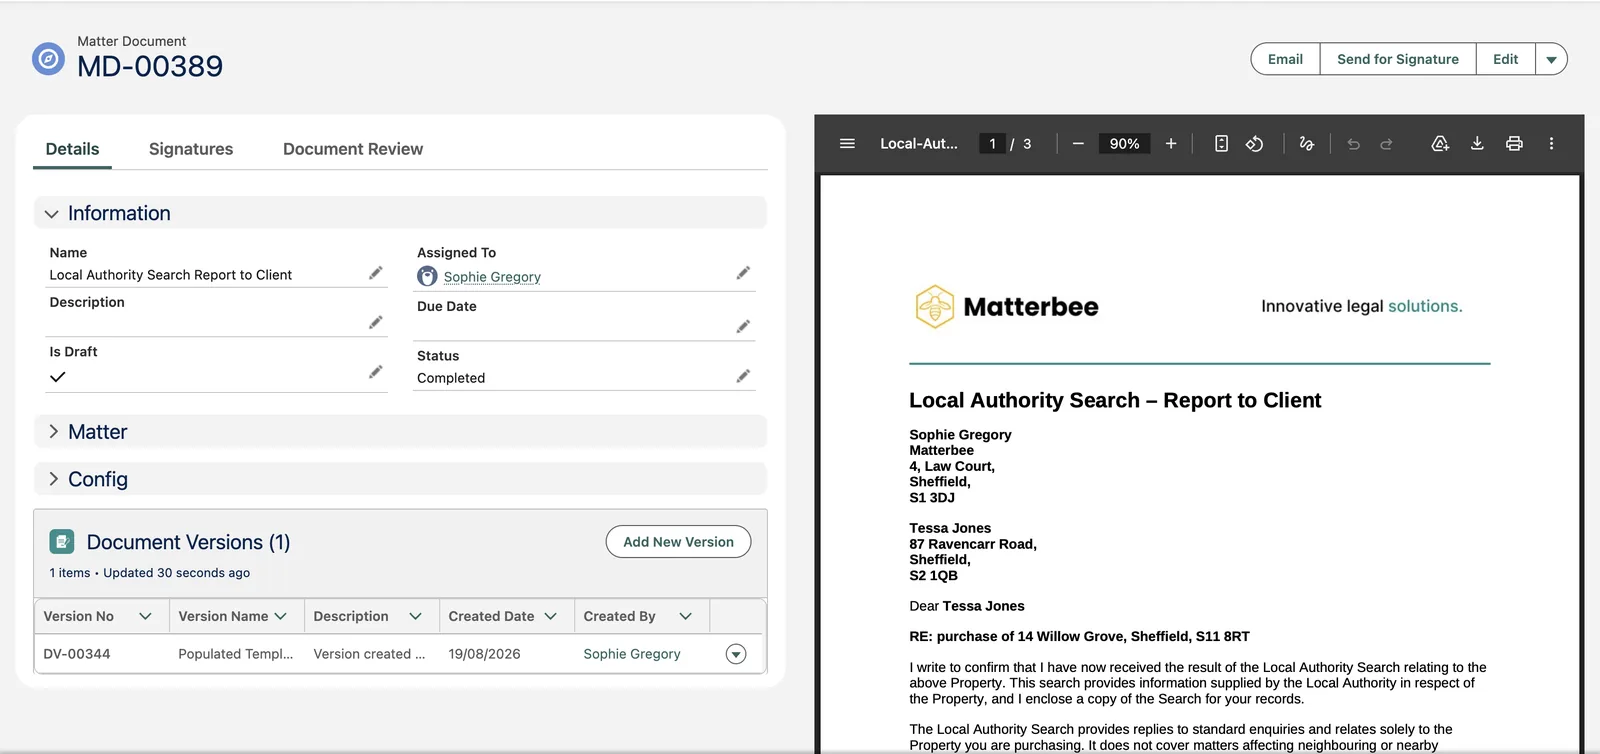Click the Email button
Viewport: 1600px width, 754px height.
[1285, 59]
